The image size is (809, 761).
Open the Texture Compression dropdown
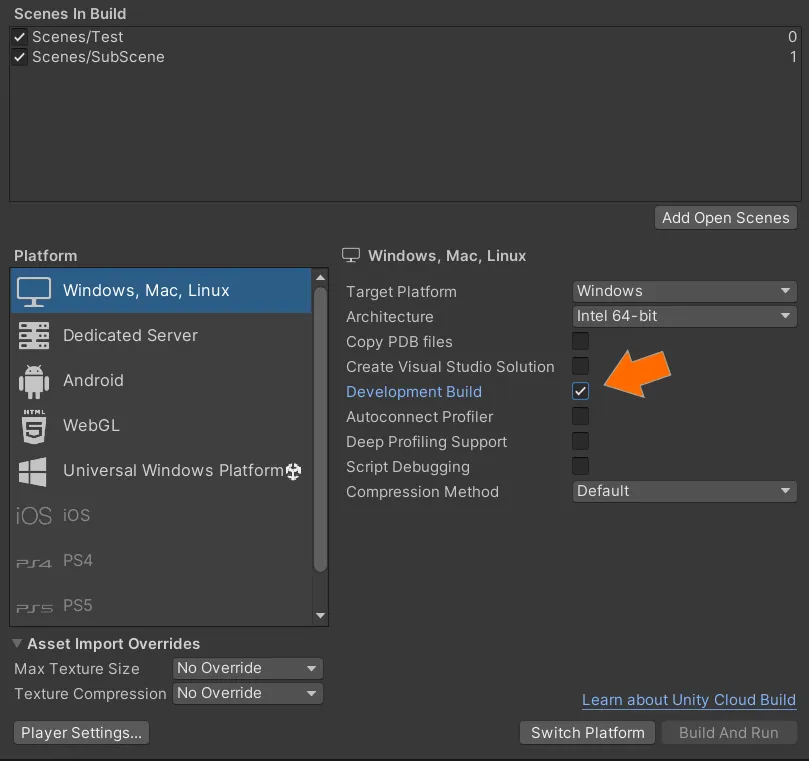248,693
